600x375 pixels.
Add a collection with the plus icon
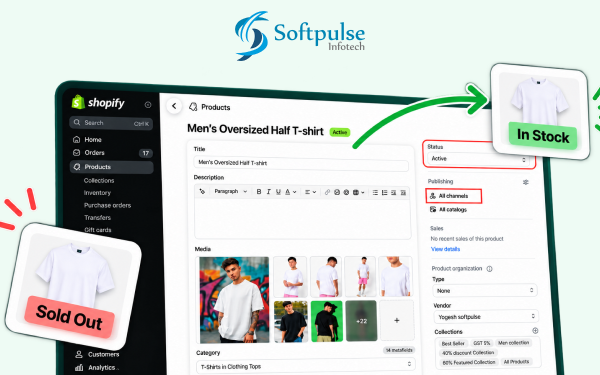pos(535,331)
